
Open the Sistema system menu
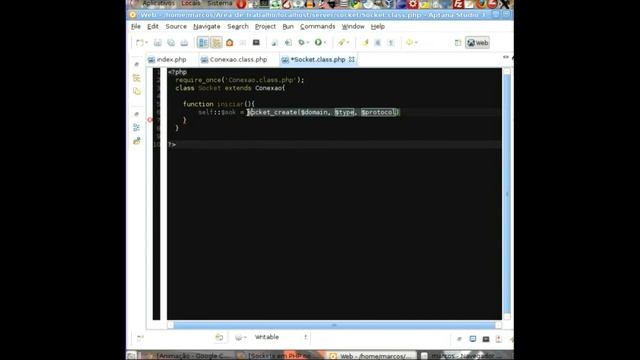220,3
